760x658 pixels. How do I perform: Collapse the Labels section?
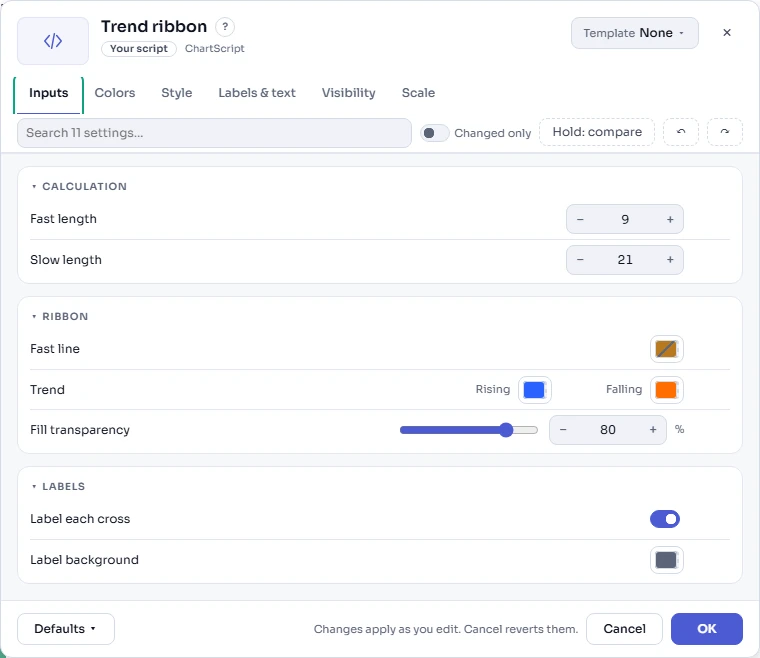point(58,486)
